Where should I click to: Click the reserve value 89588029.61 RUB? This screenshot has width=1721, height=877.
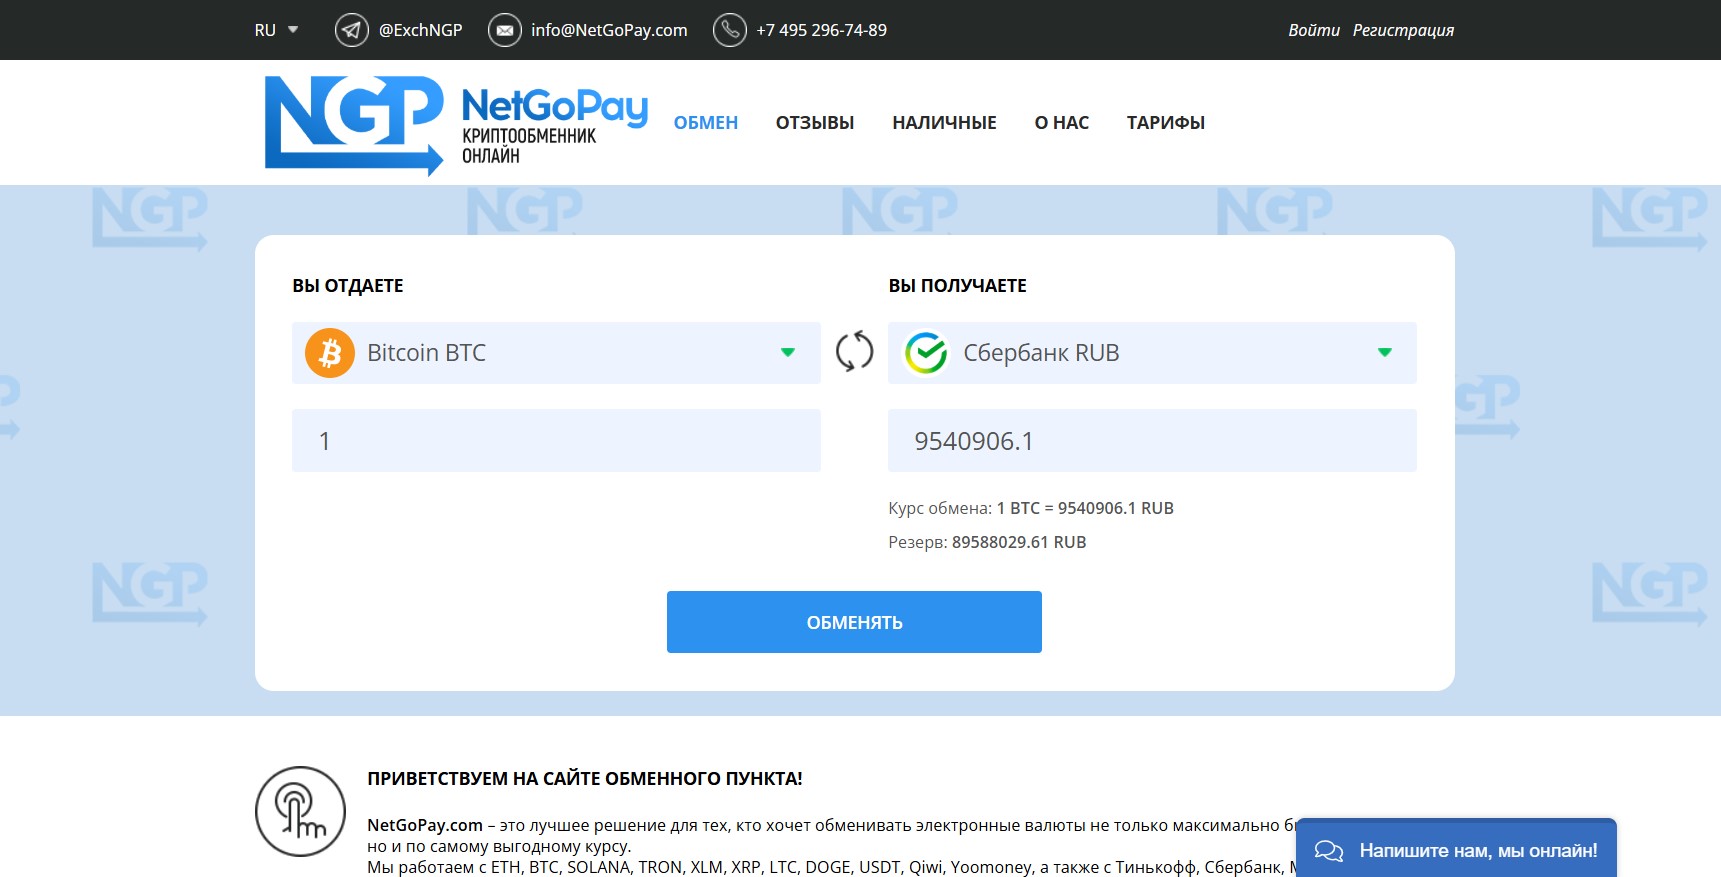[x=1019, y=542]
